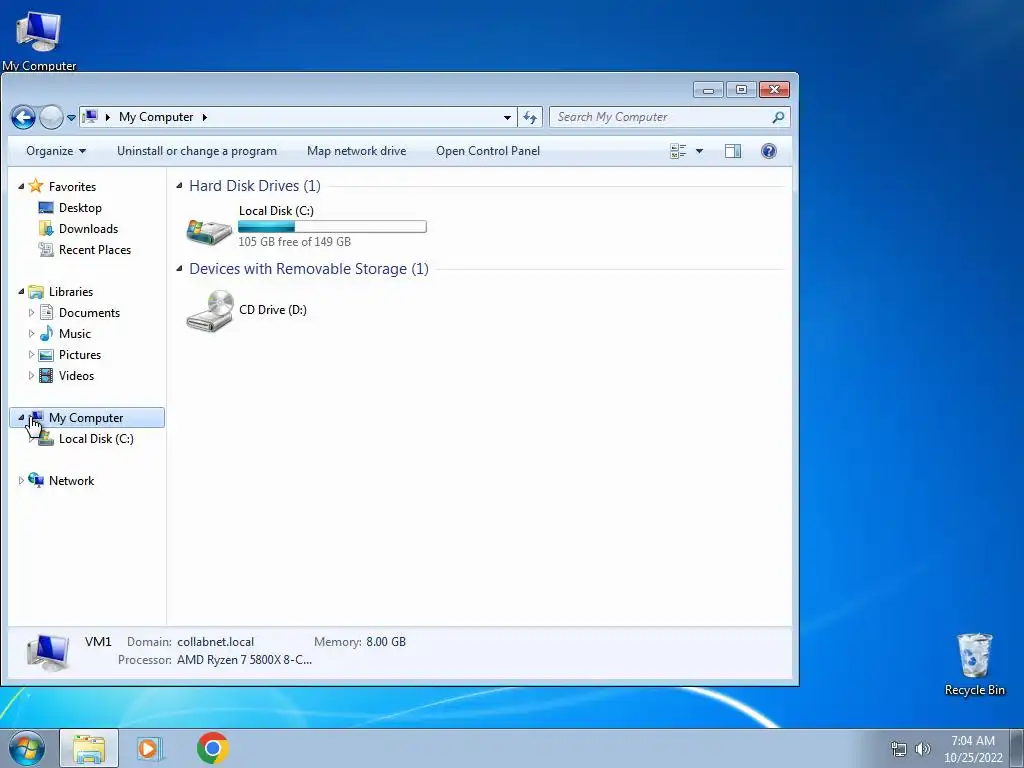Launch Google Chrome from taskbar
The image size is (1024, 768).
point(212,748)
